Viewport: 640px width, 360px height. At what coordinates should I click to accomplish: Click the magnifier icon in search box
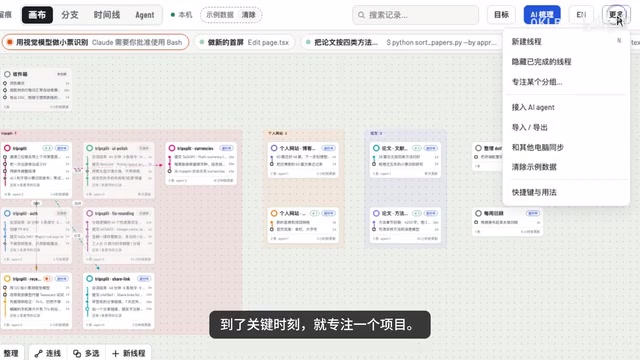pyautogui.click(x=361, y=15)
